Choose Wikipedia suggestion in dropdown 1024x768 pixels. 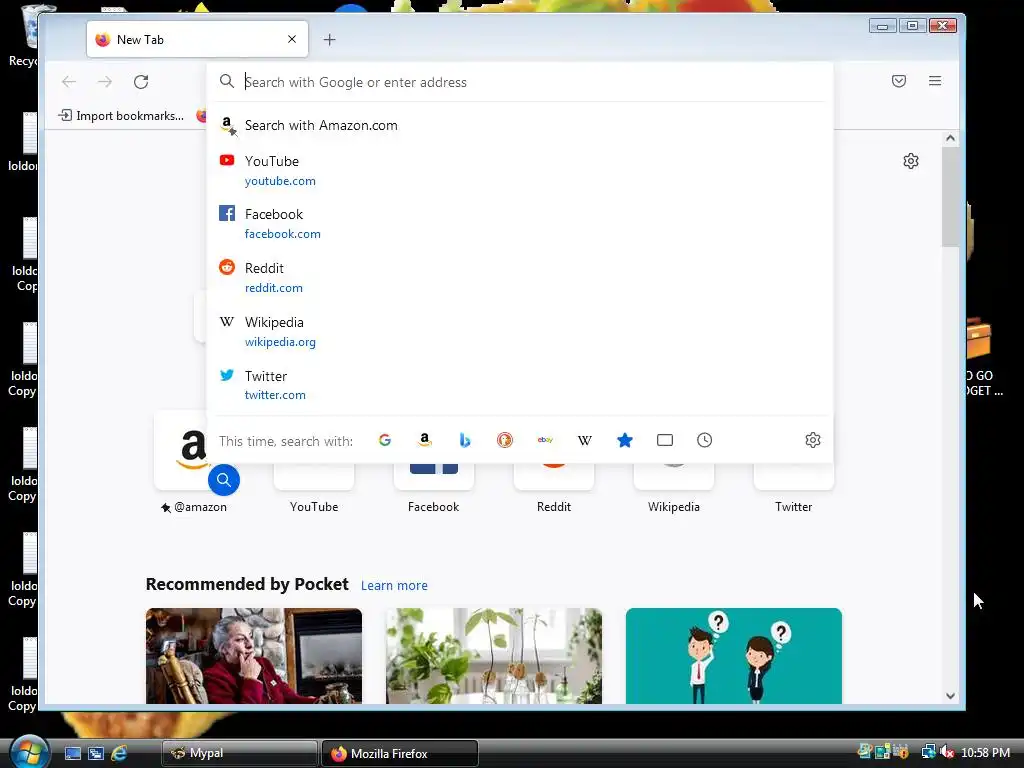pyautogui.click(x=520, y=332)
